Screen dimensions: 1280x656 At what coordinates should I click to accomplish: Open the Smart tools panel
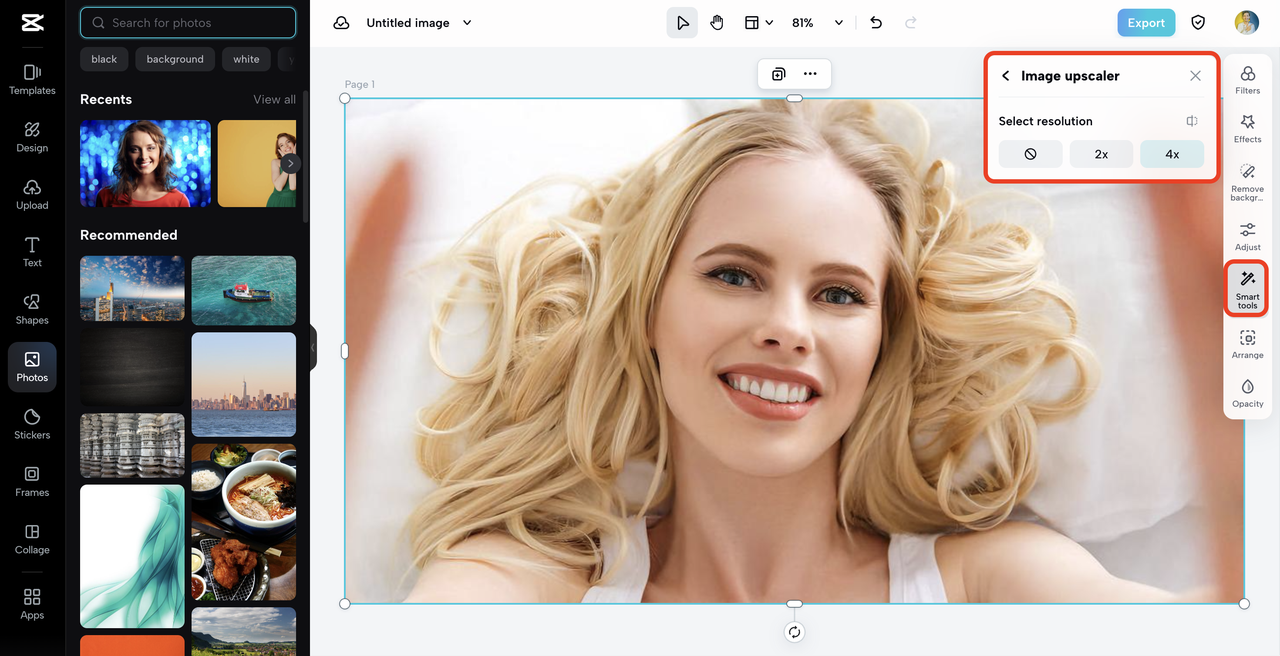tap(1247, 289)
